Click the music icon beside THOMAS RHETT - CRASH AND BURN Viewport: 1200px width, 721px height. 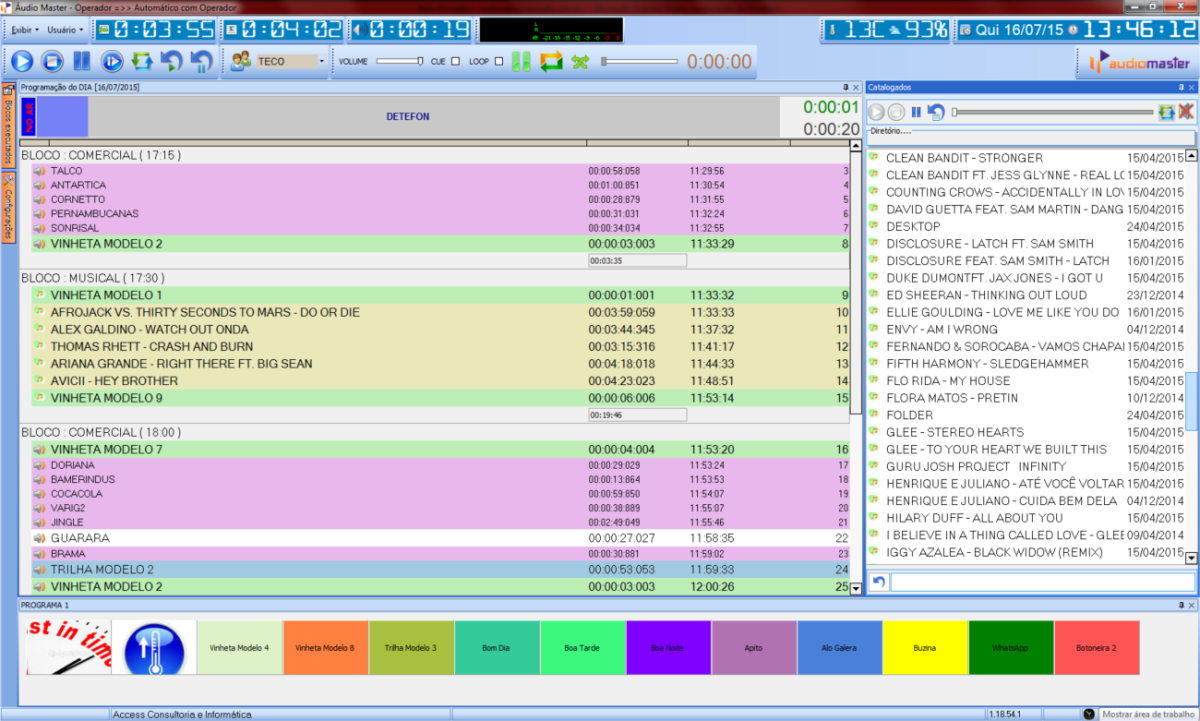40,347
